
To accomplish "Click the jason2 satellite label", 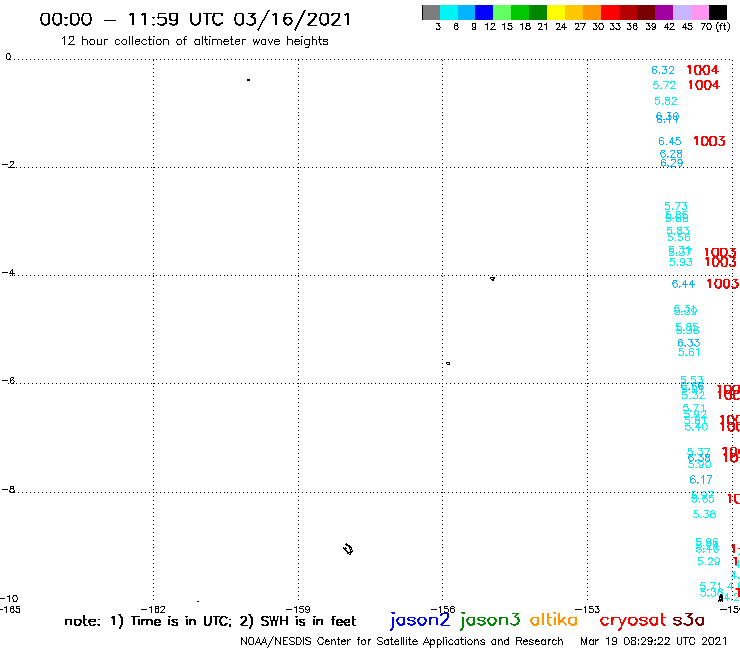I will pyautogui.click(x=420, y=621).
